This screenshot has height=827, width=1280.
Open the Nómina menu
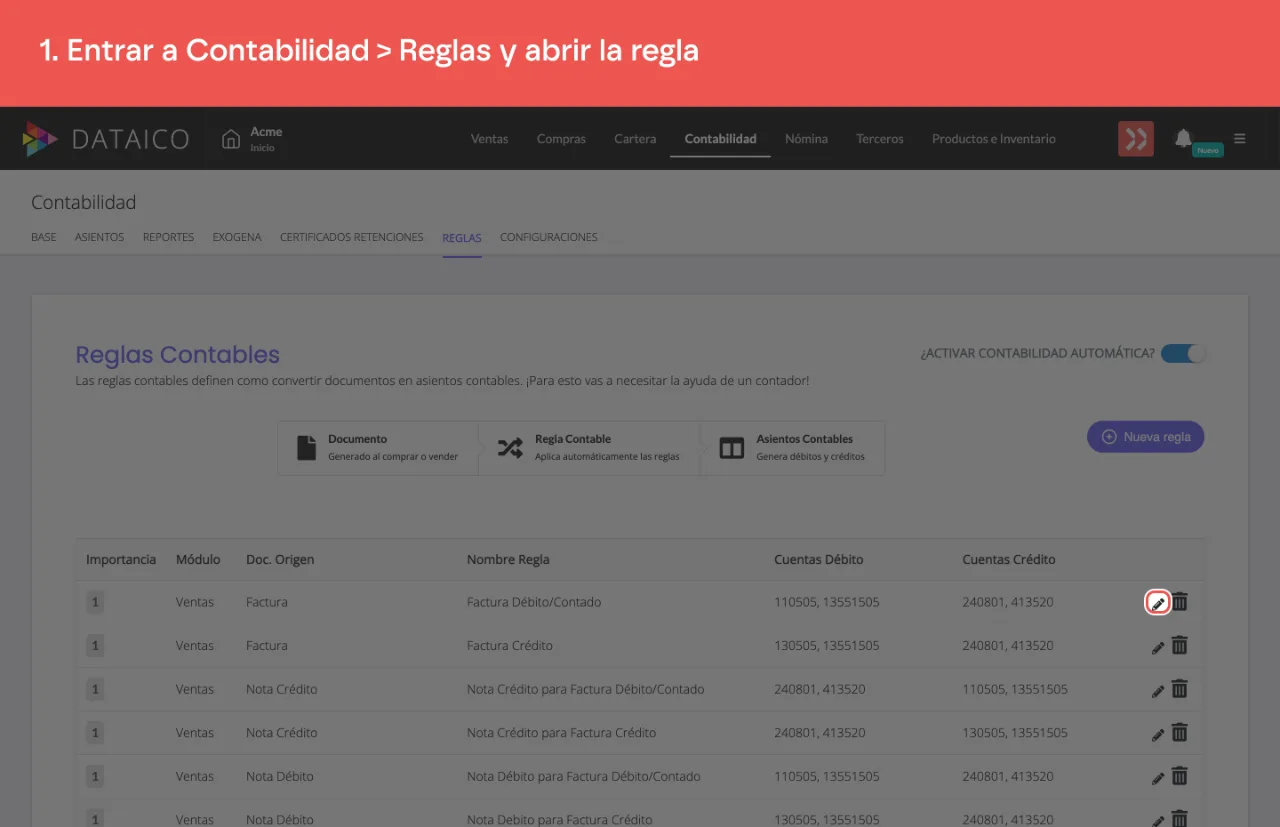806,139
